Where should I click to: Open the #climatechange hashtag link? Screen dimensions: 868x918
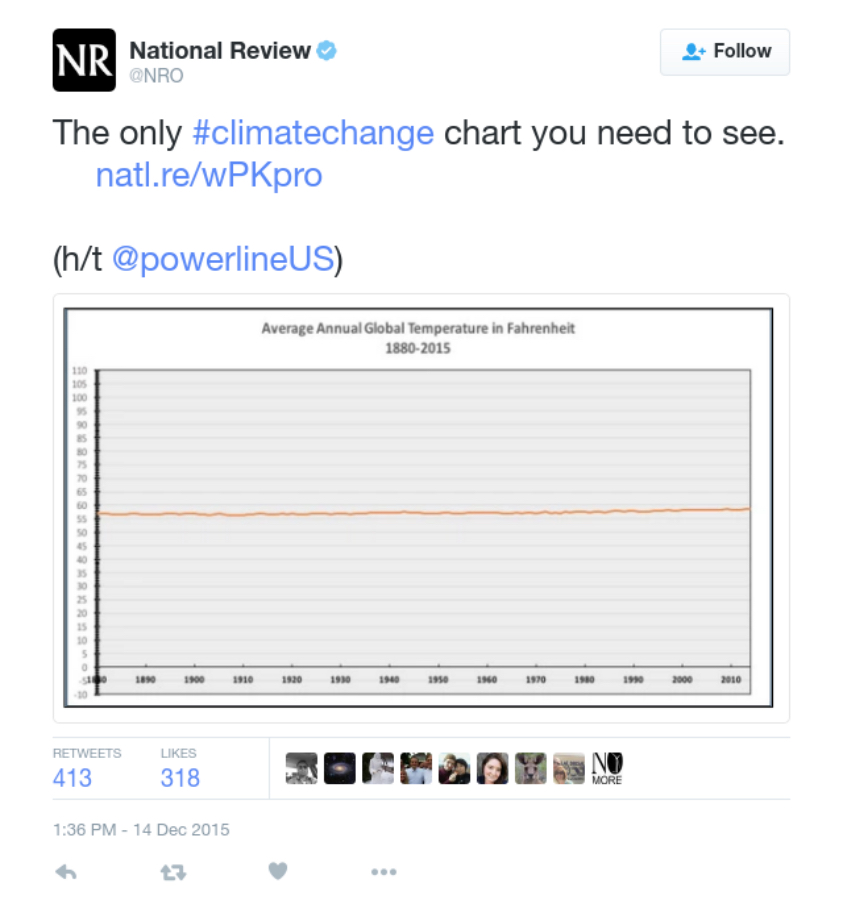pos(313,133)
